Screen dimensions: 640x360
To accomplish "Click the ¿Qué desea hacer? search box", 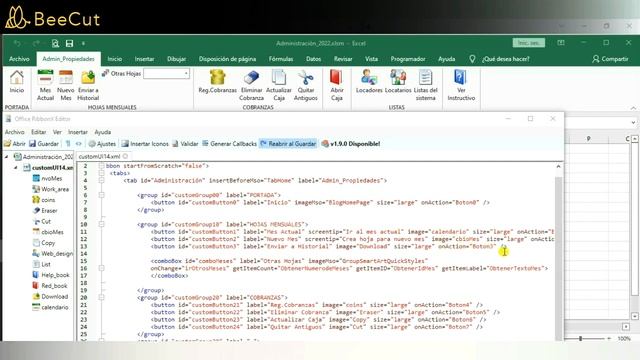I will [x=505, y=59].
